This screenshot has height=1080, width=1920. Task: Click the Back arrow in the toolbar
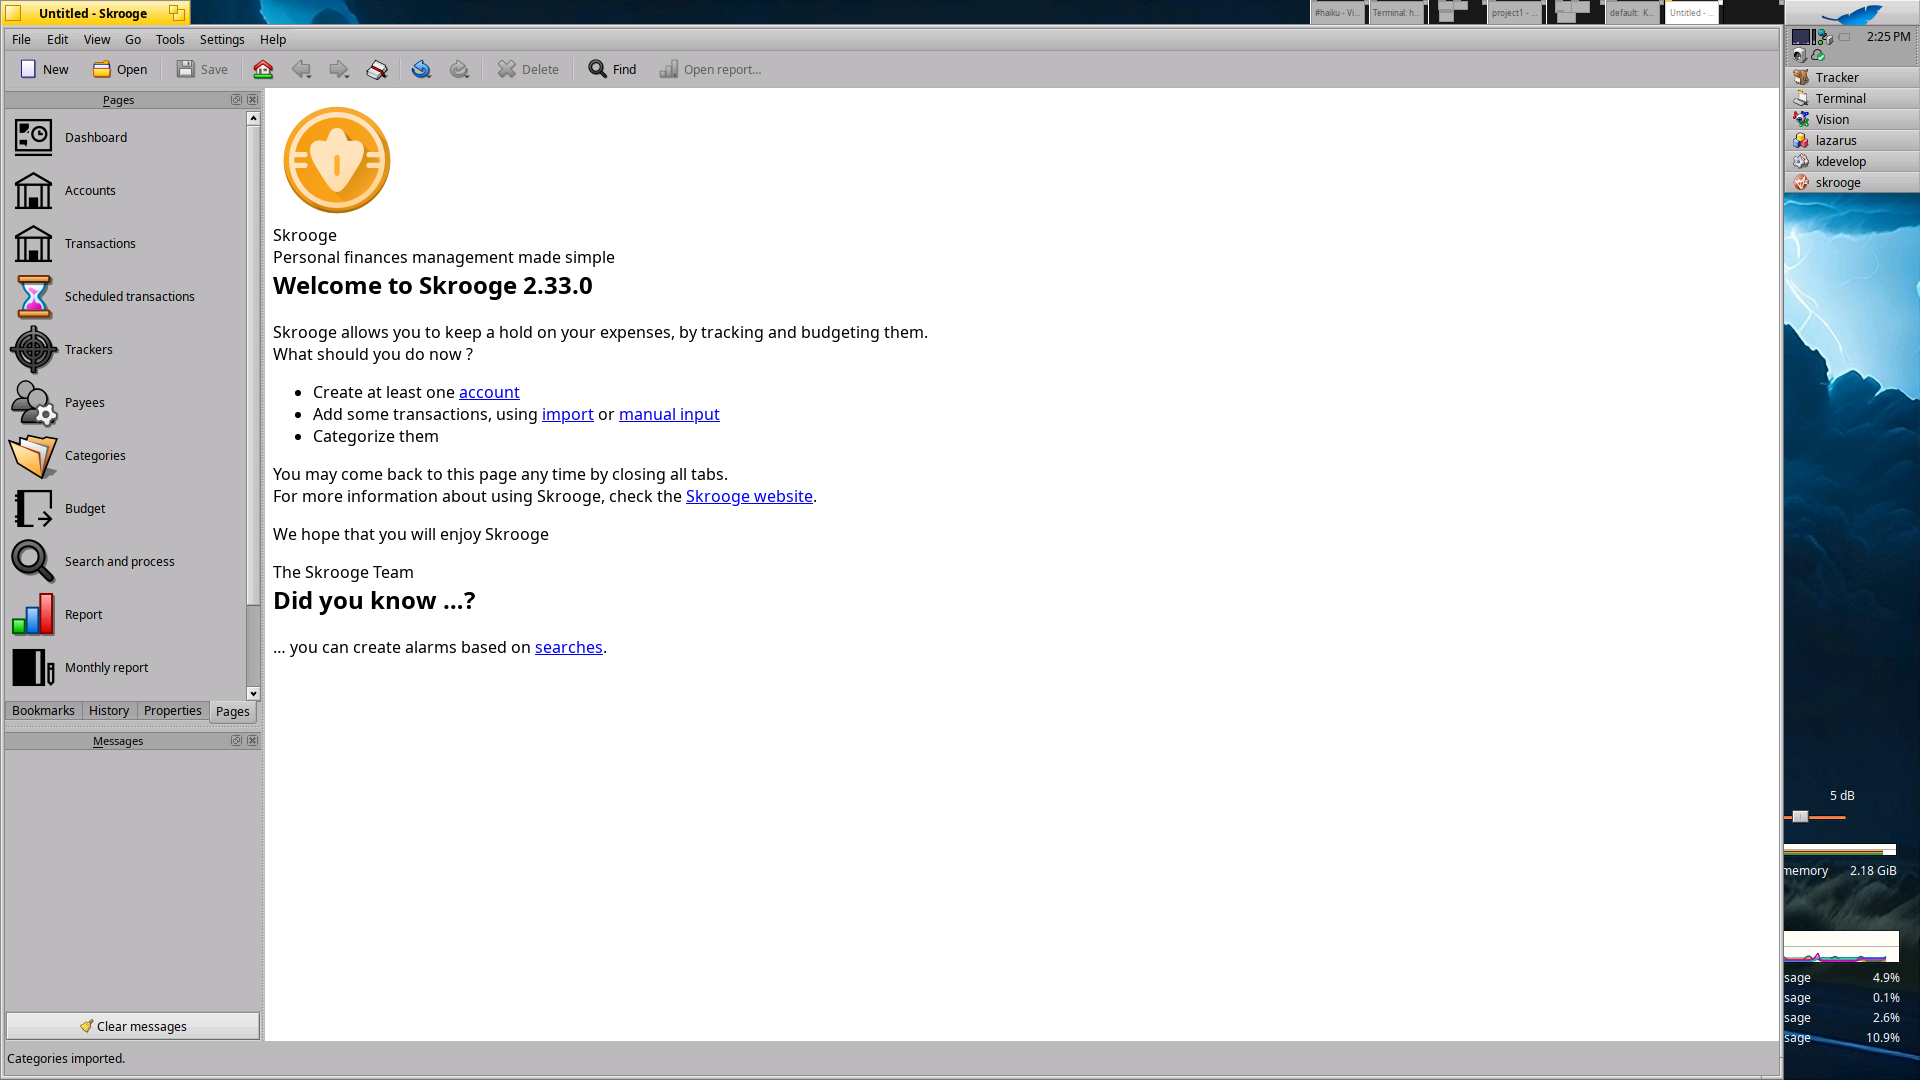(301, 69)
